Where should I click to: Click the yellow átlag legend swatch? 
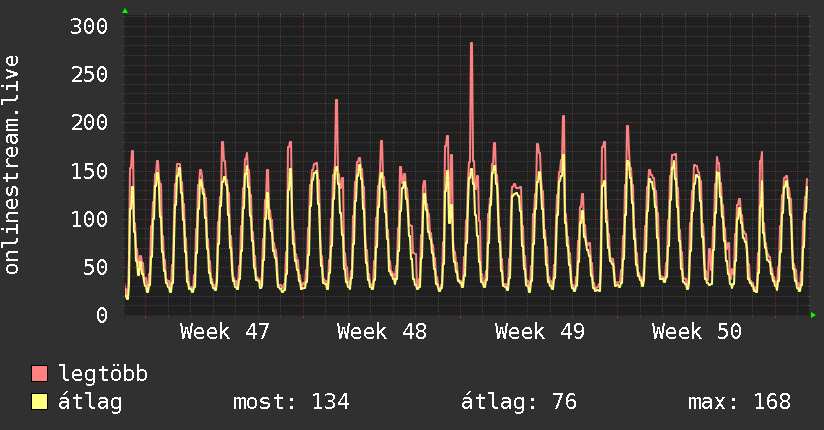pyautogui.click(x=40, y=402)
